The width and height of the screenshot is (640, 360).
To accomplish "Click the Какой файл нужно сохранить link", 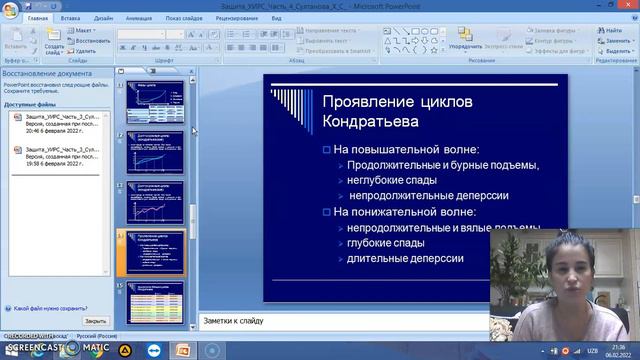I will 51,309.
